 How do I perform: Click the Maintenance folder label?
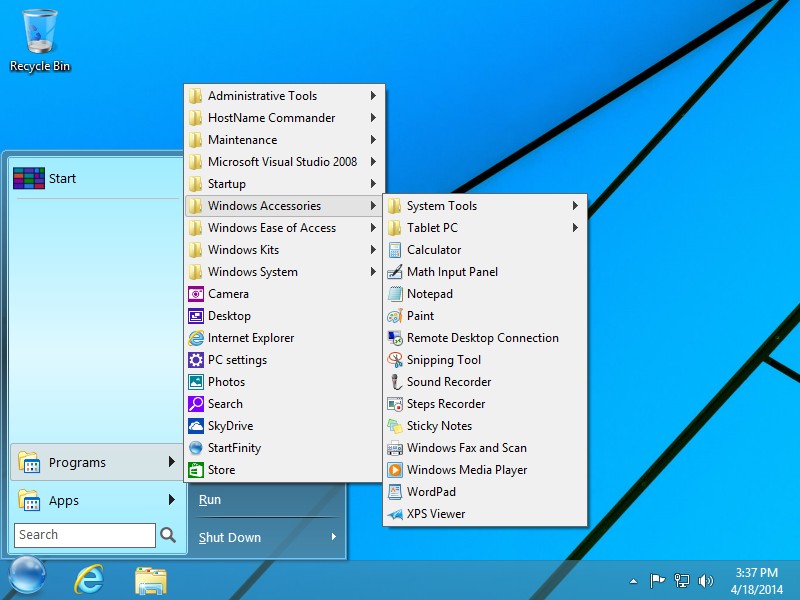tap(243, 140)
